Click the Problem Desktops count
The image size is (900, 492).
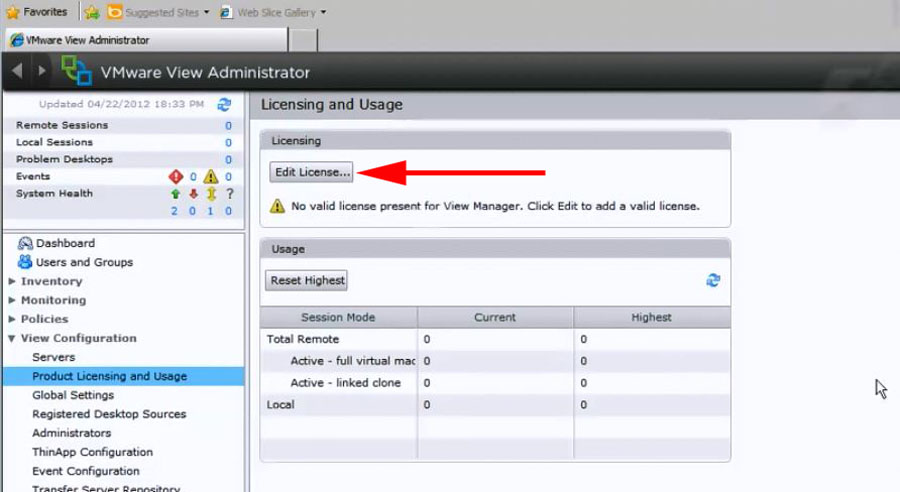pos(228,160)
